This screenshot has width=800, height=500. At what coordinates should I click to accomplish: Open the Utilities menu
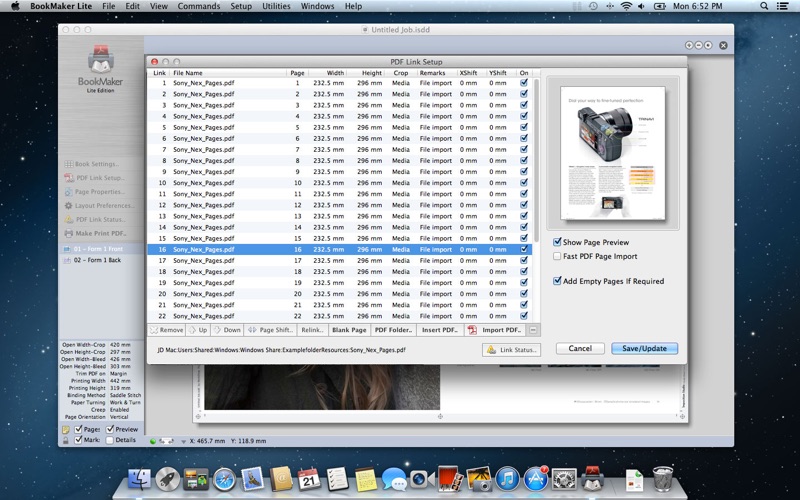[276, 6]
